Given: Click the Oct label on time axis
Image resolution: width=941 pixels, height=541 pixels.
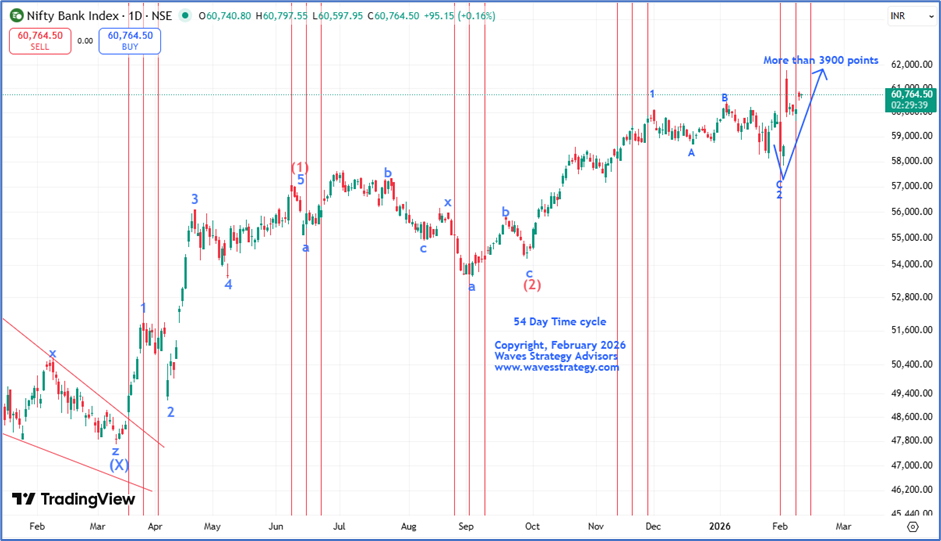Looking at the screenshot, I should tap(532, 527).
